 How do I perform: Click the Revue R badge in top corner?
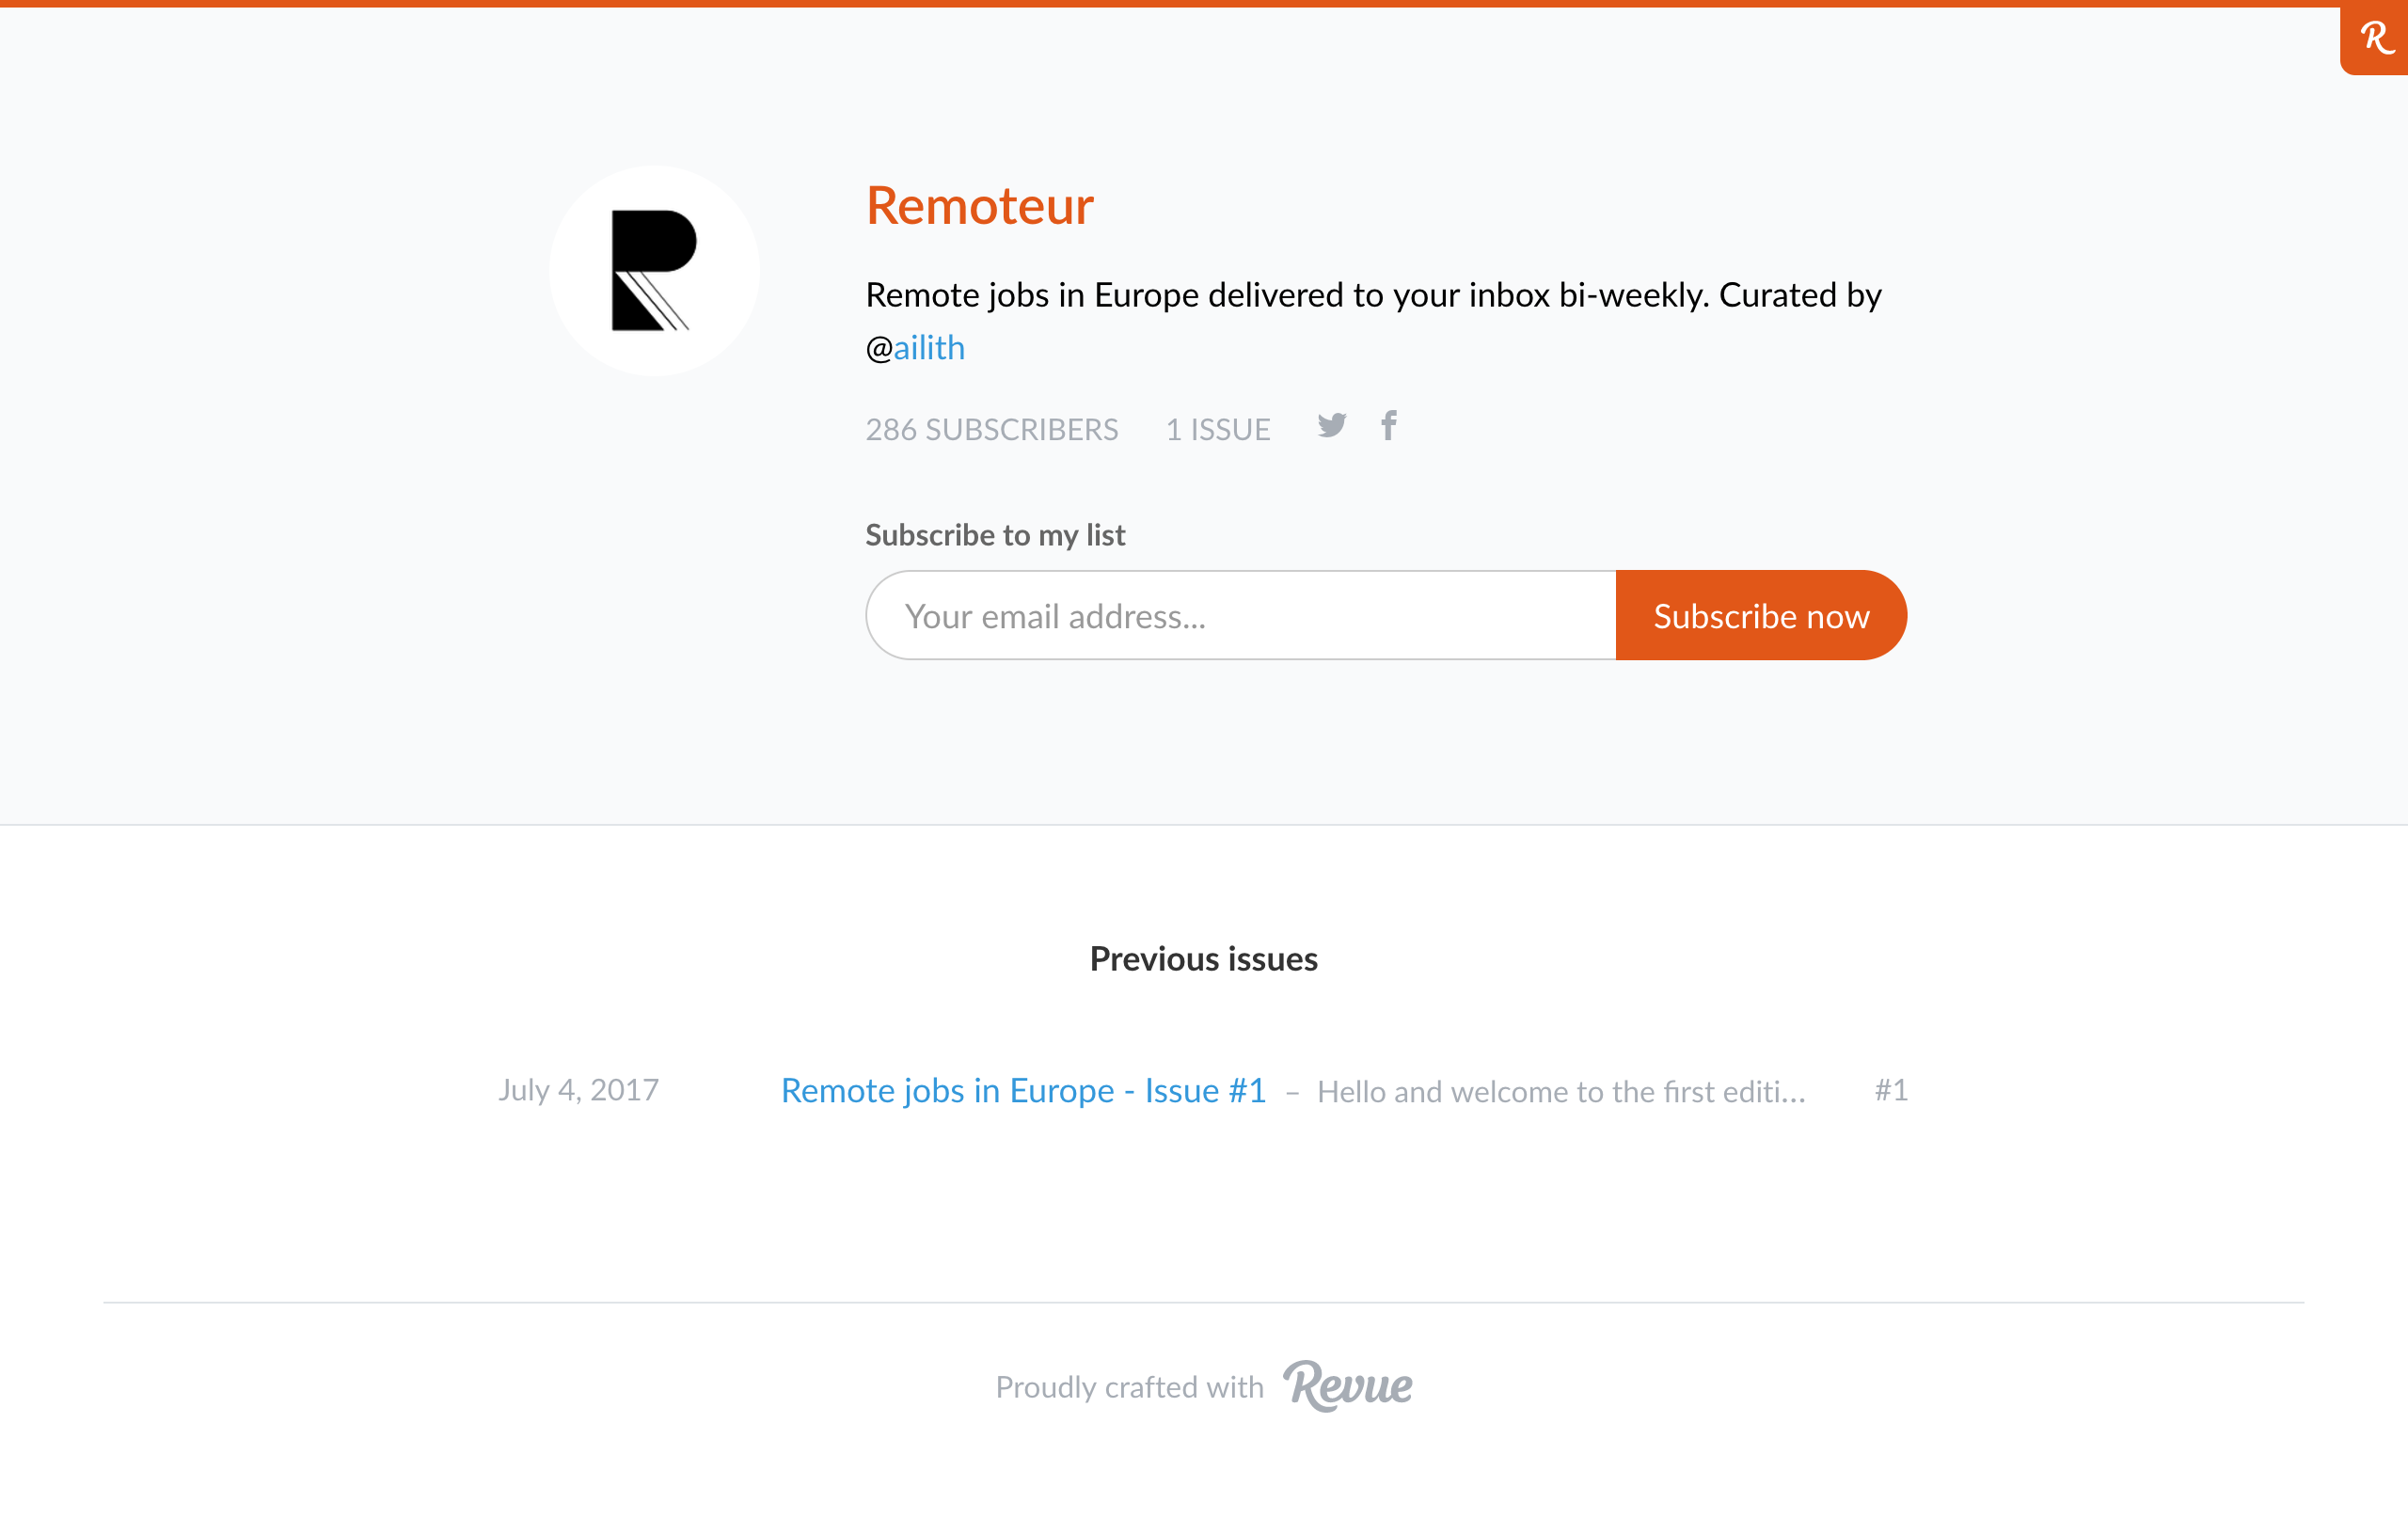point(2375,39)
